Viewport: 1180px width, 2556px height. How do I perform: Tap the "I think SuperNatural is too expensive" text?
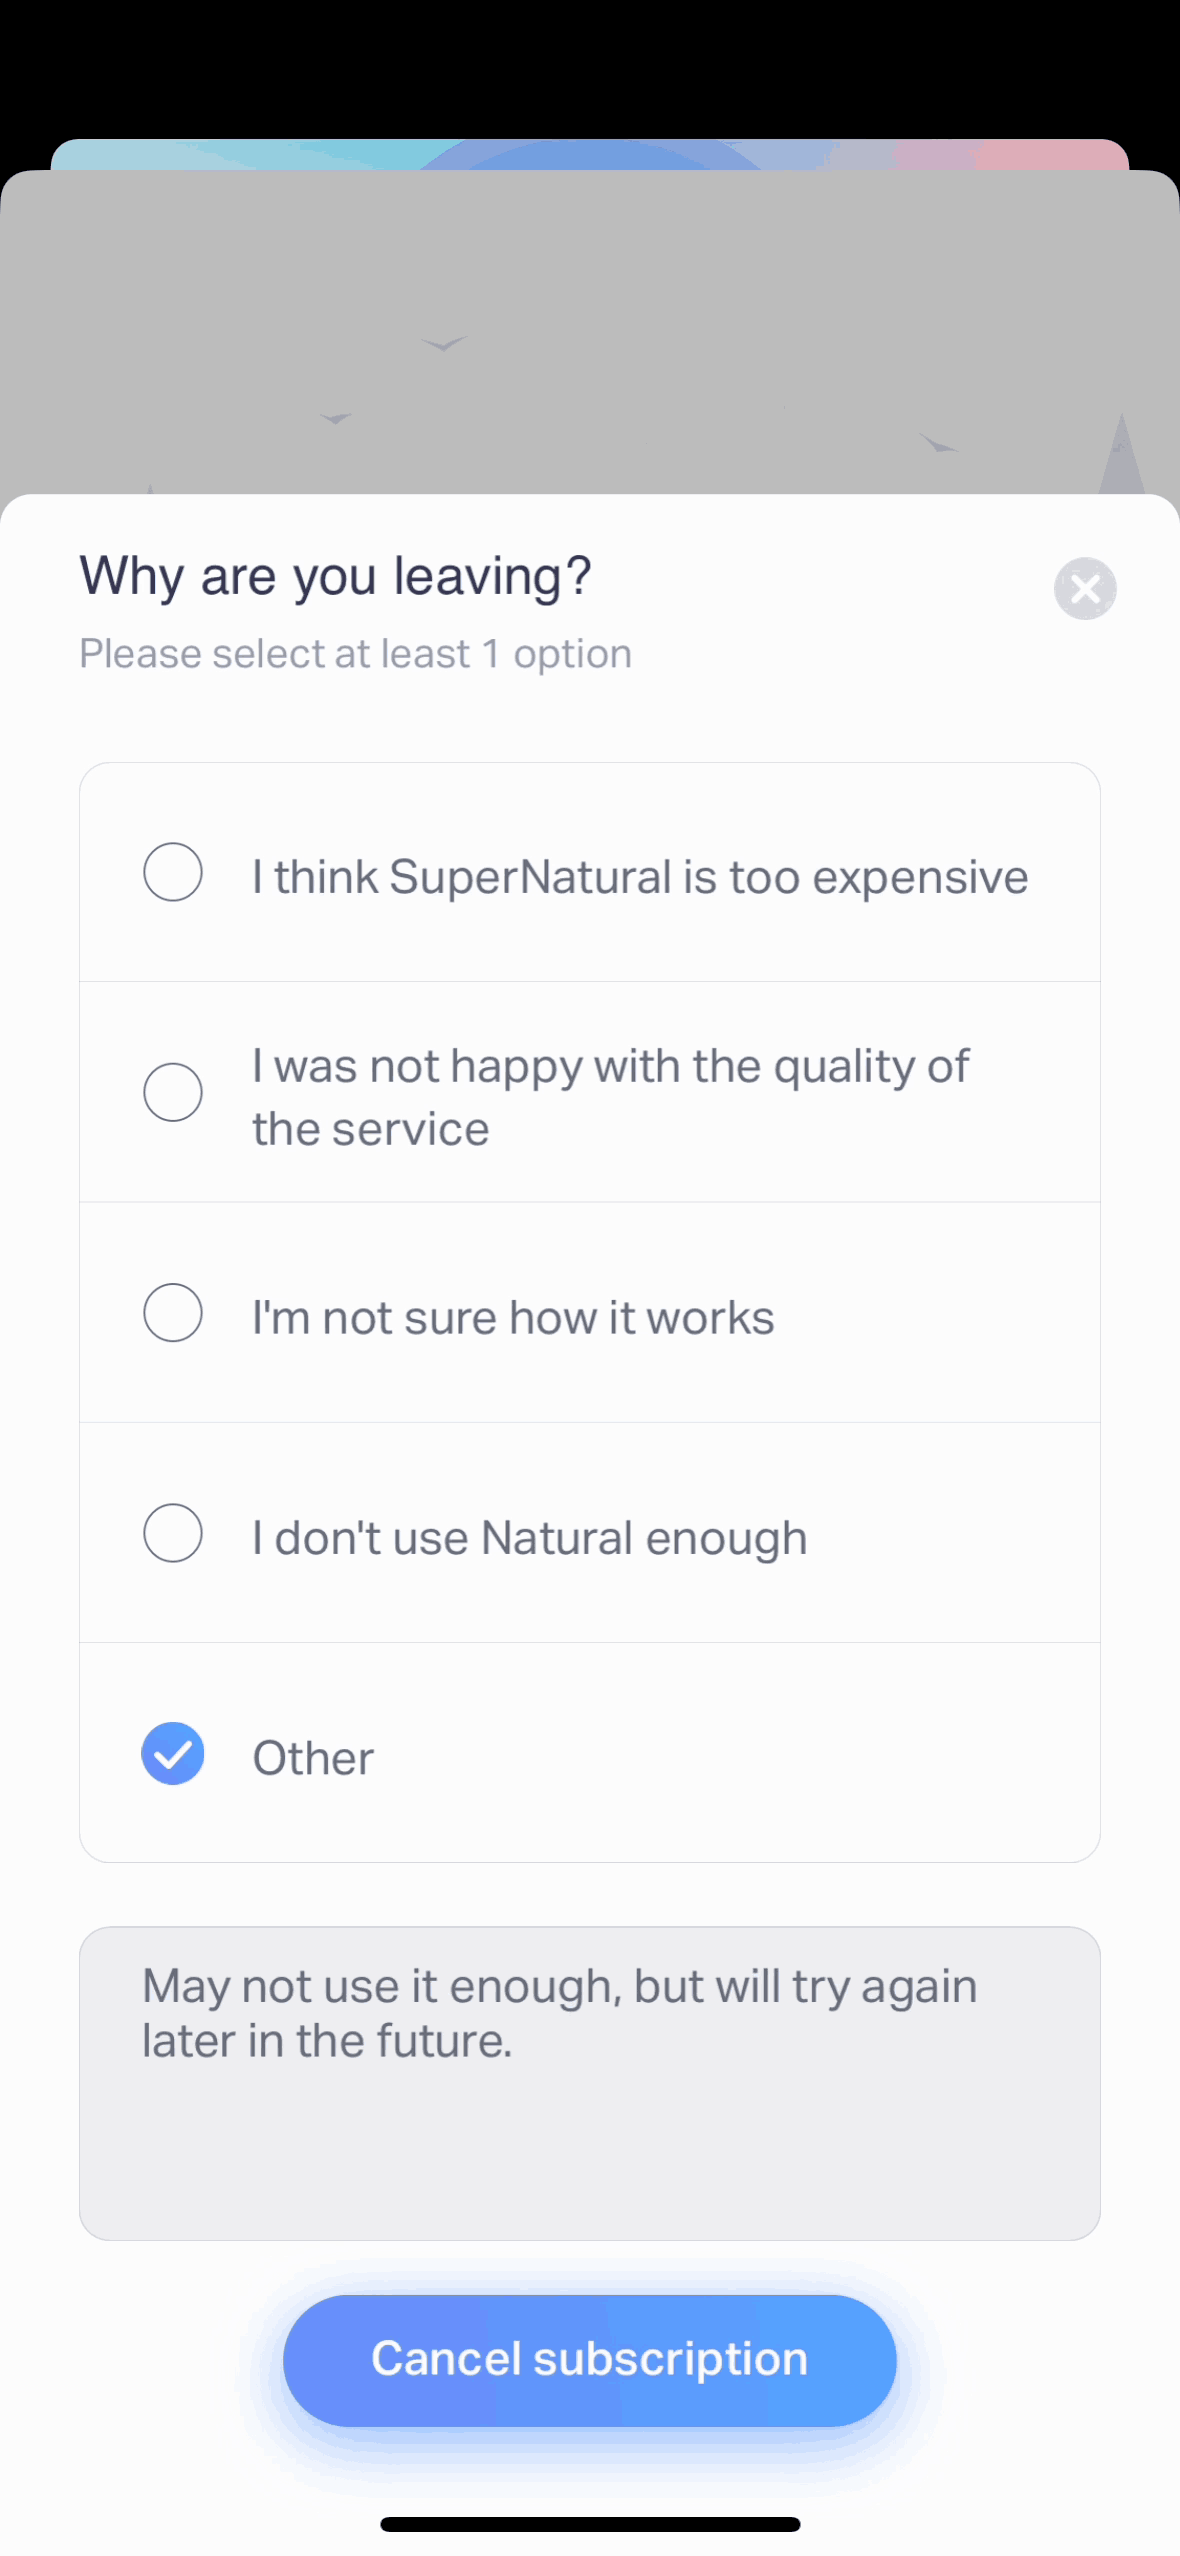point(640,877)
